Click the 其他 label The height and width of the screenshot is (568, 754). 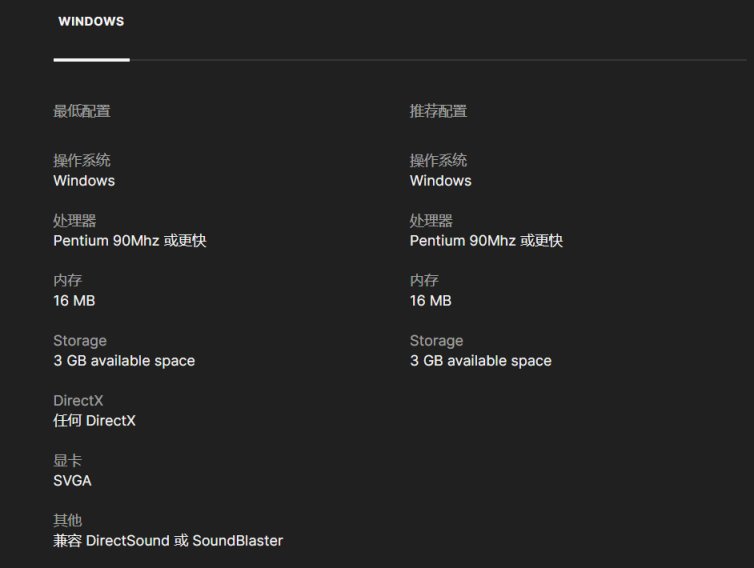(x=68, y=520)
